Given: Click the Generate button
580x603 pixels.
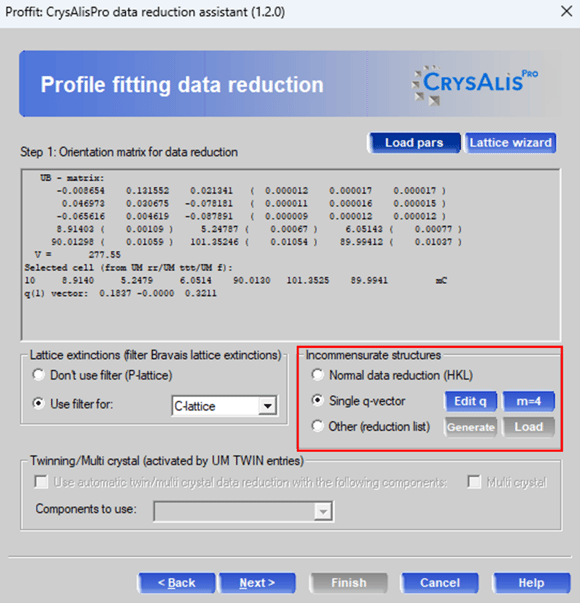Looking at the screenshot, I should pyautogui.click(x=471, y=427).
